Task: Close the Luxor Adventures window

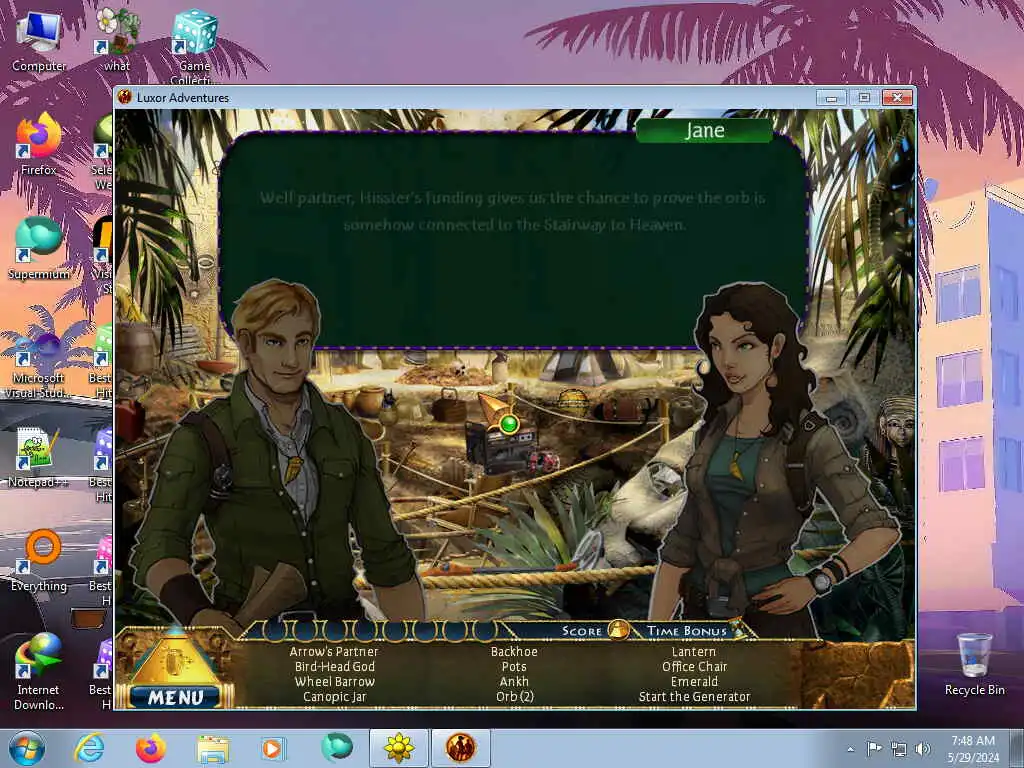Action: coord(897,98)
